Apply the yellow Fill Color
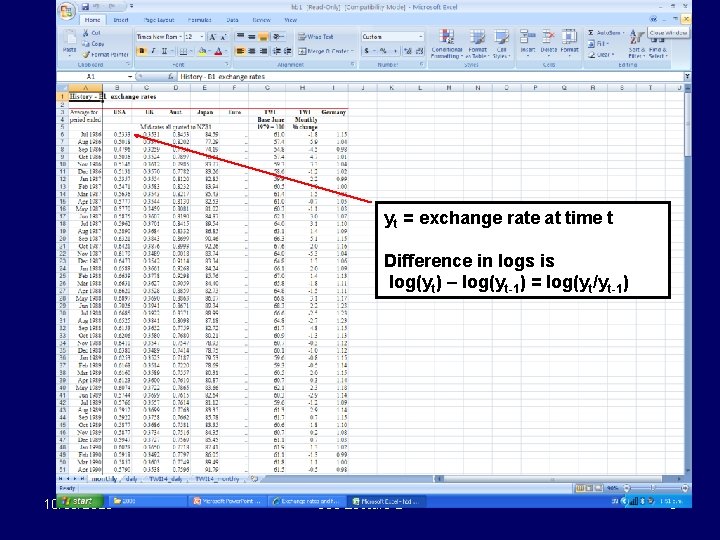 tap(202, 51)
